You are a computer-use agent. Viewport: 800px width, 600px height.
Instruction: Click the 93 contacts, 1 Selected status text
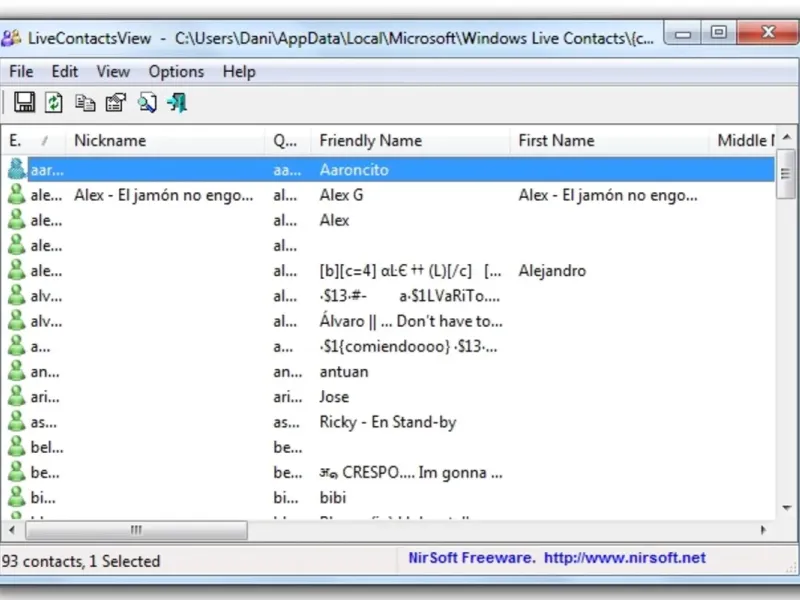(x=81, y=561)
